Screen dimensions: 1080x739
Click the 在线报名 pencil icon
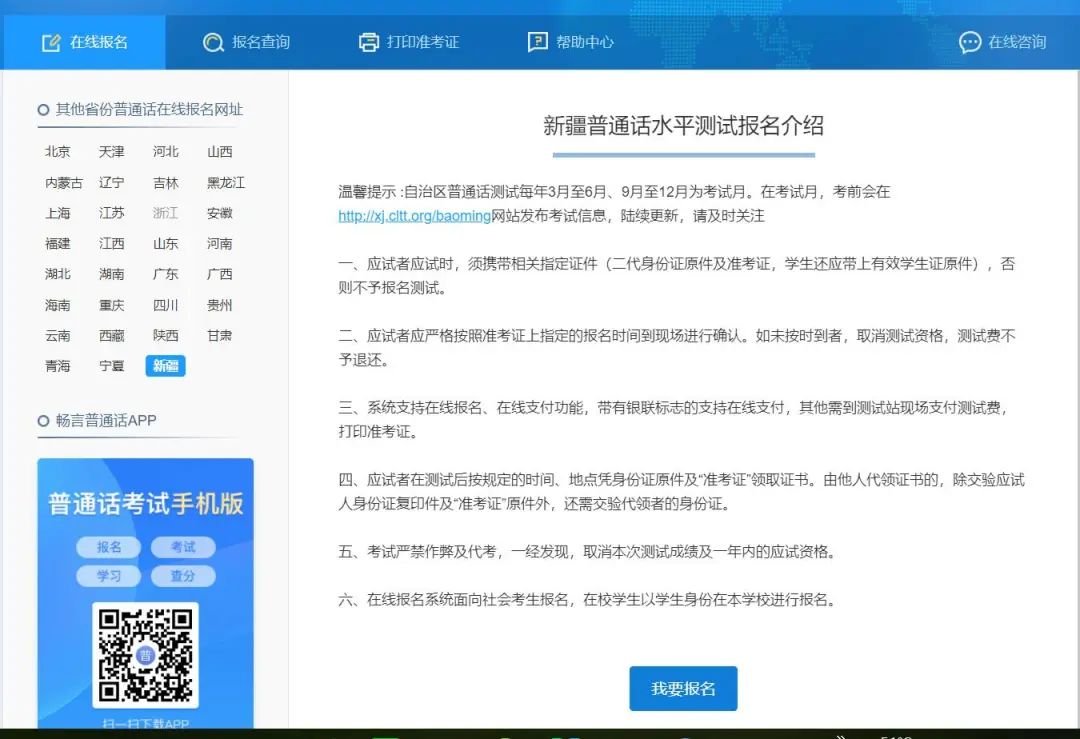pyautogui.click(x=51, y=42)
